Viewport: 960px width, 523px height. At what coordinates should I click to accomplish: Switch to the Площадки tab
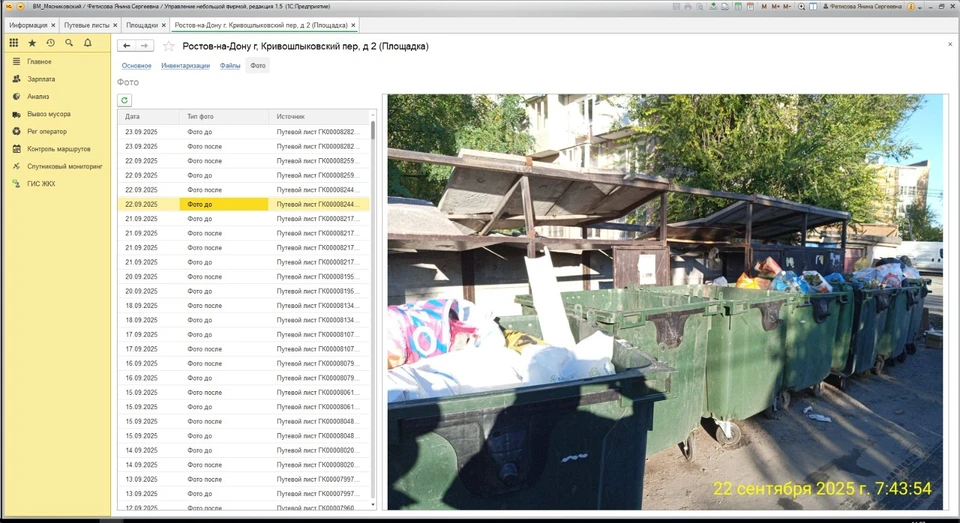click(x=141, y=24)
